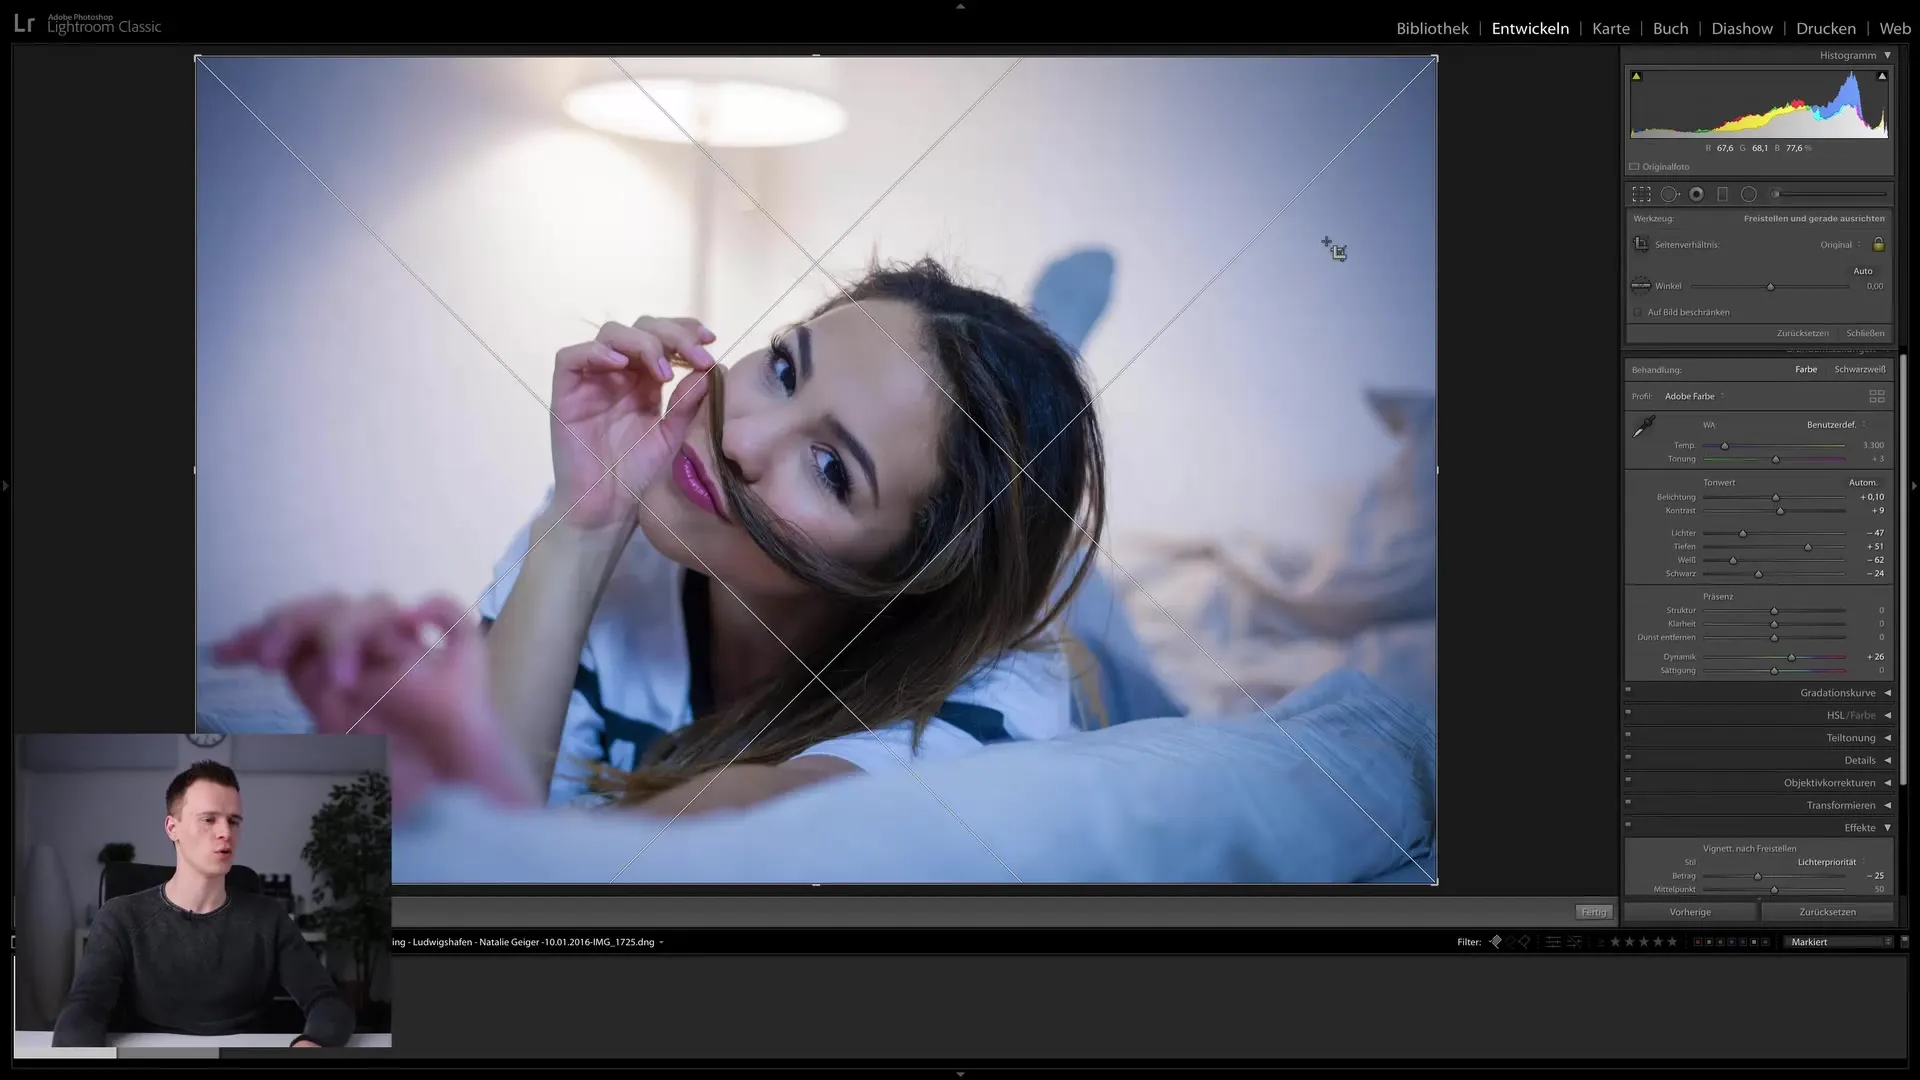Viewport: 1920px width, 1080px height.
Task: Filter by blue color label
Action: pos(1731,942)
